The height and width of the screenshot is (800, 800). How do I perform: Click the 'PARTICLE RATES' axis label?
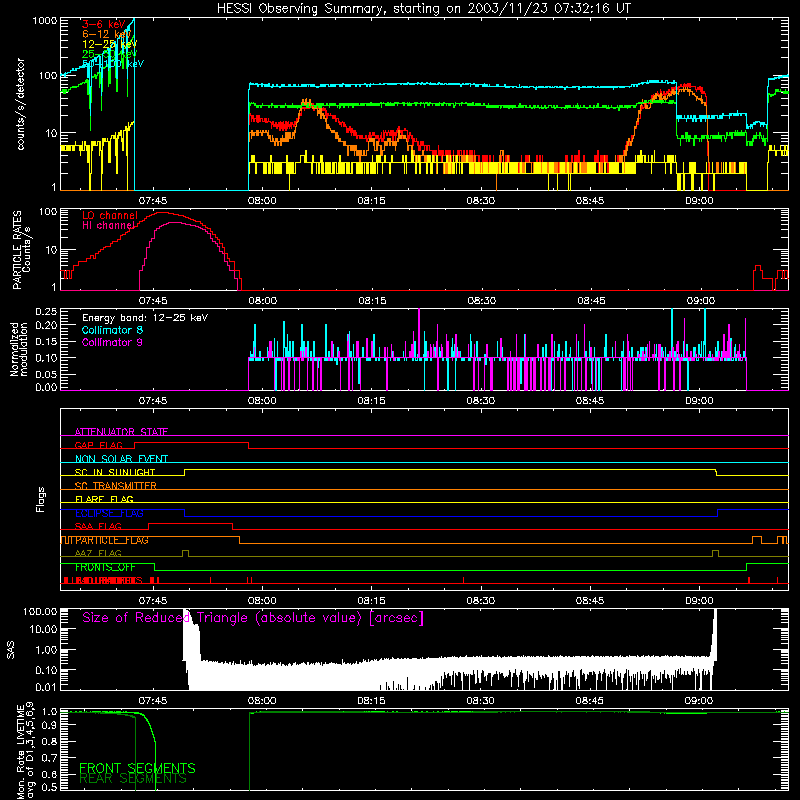pos(17,250)
